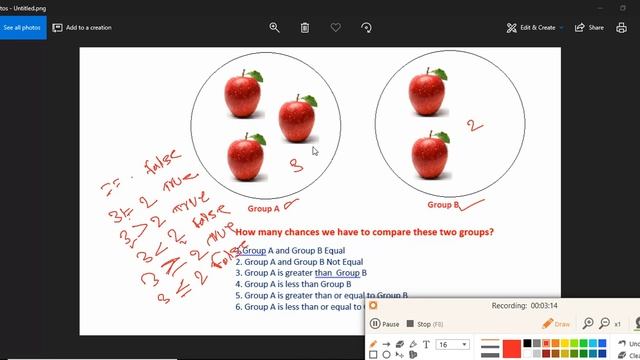Select the stamp clipart tool
This screenshot has width=640, height=360.
coord(413,355)
